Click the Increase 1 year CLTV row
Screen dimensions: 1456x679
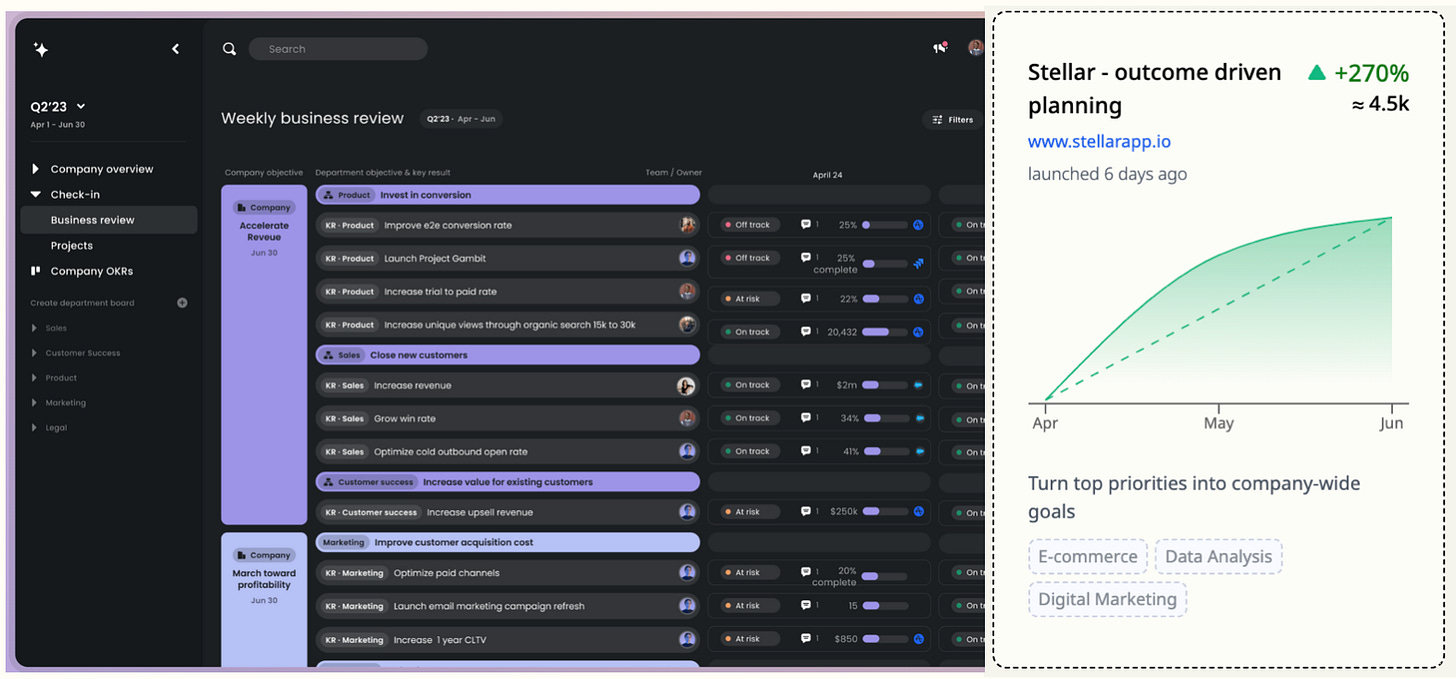508,639
